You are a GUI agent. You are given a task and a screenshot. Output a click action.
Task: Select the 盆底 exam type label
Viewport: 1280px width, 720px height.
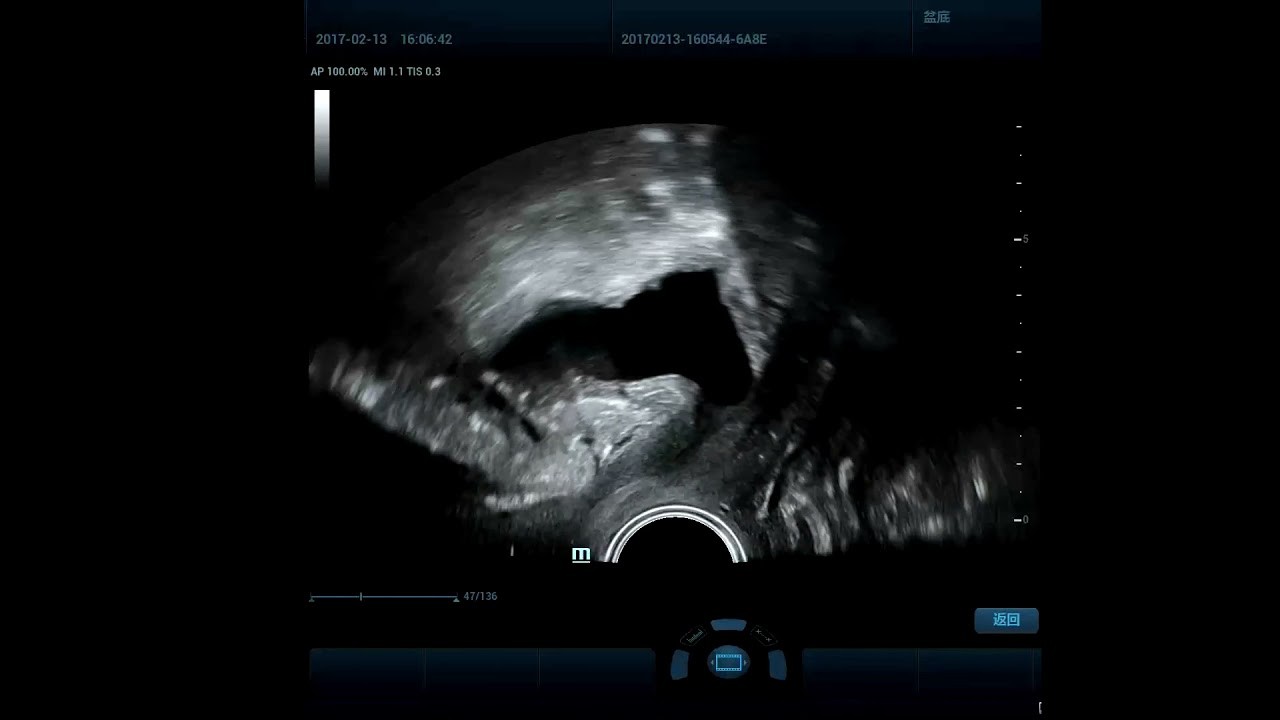(936, 17)
